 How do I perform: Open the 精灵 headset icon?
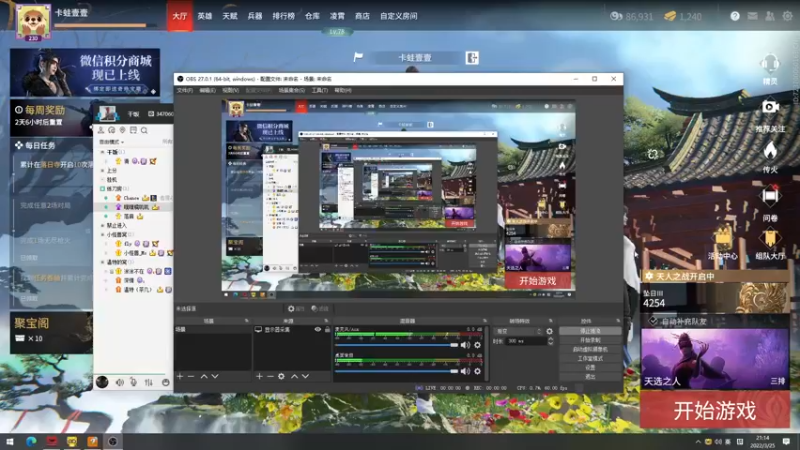coord(770,65)
